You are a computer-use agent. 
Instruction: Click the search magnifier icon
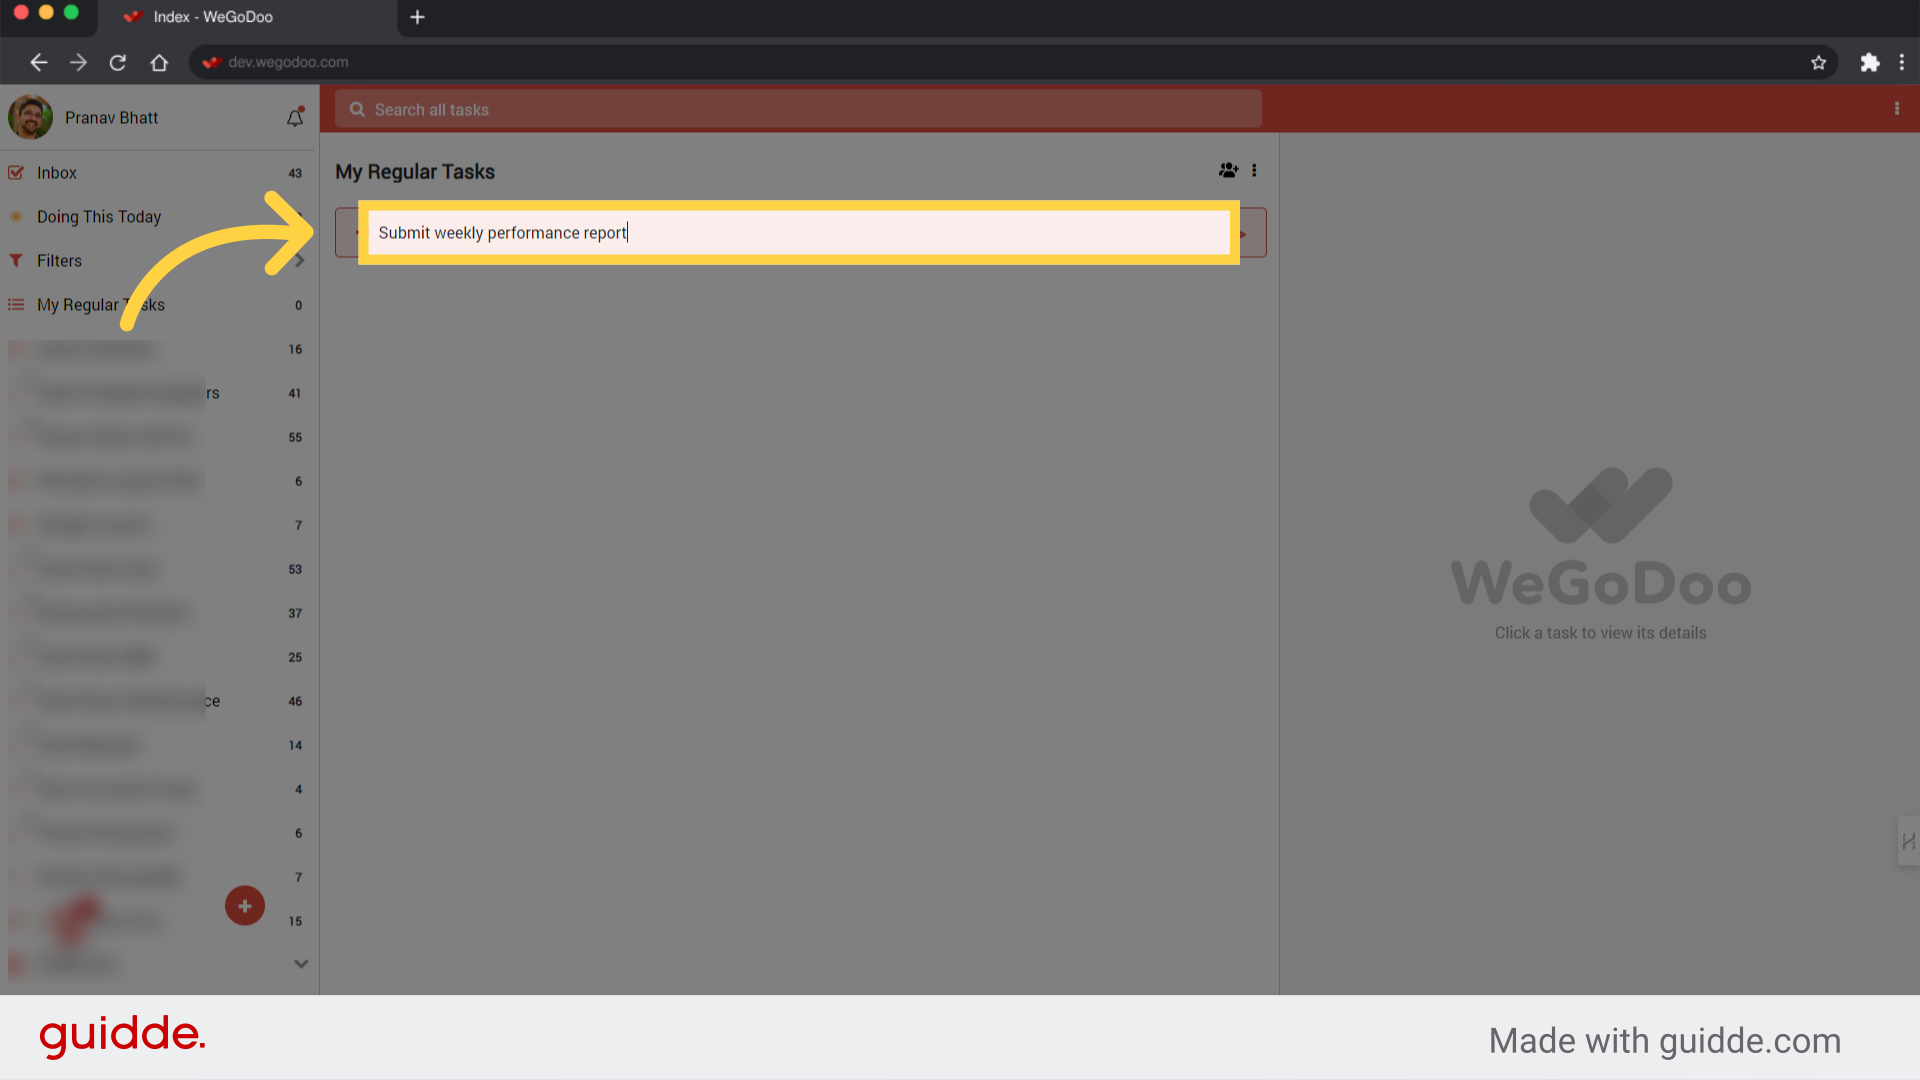pos(356,108)
